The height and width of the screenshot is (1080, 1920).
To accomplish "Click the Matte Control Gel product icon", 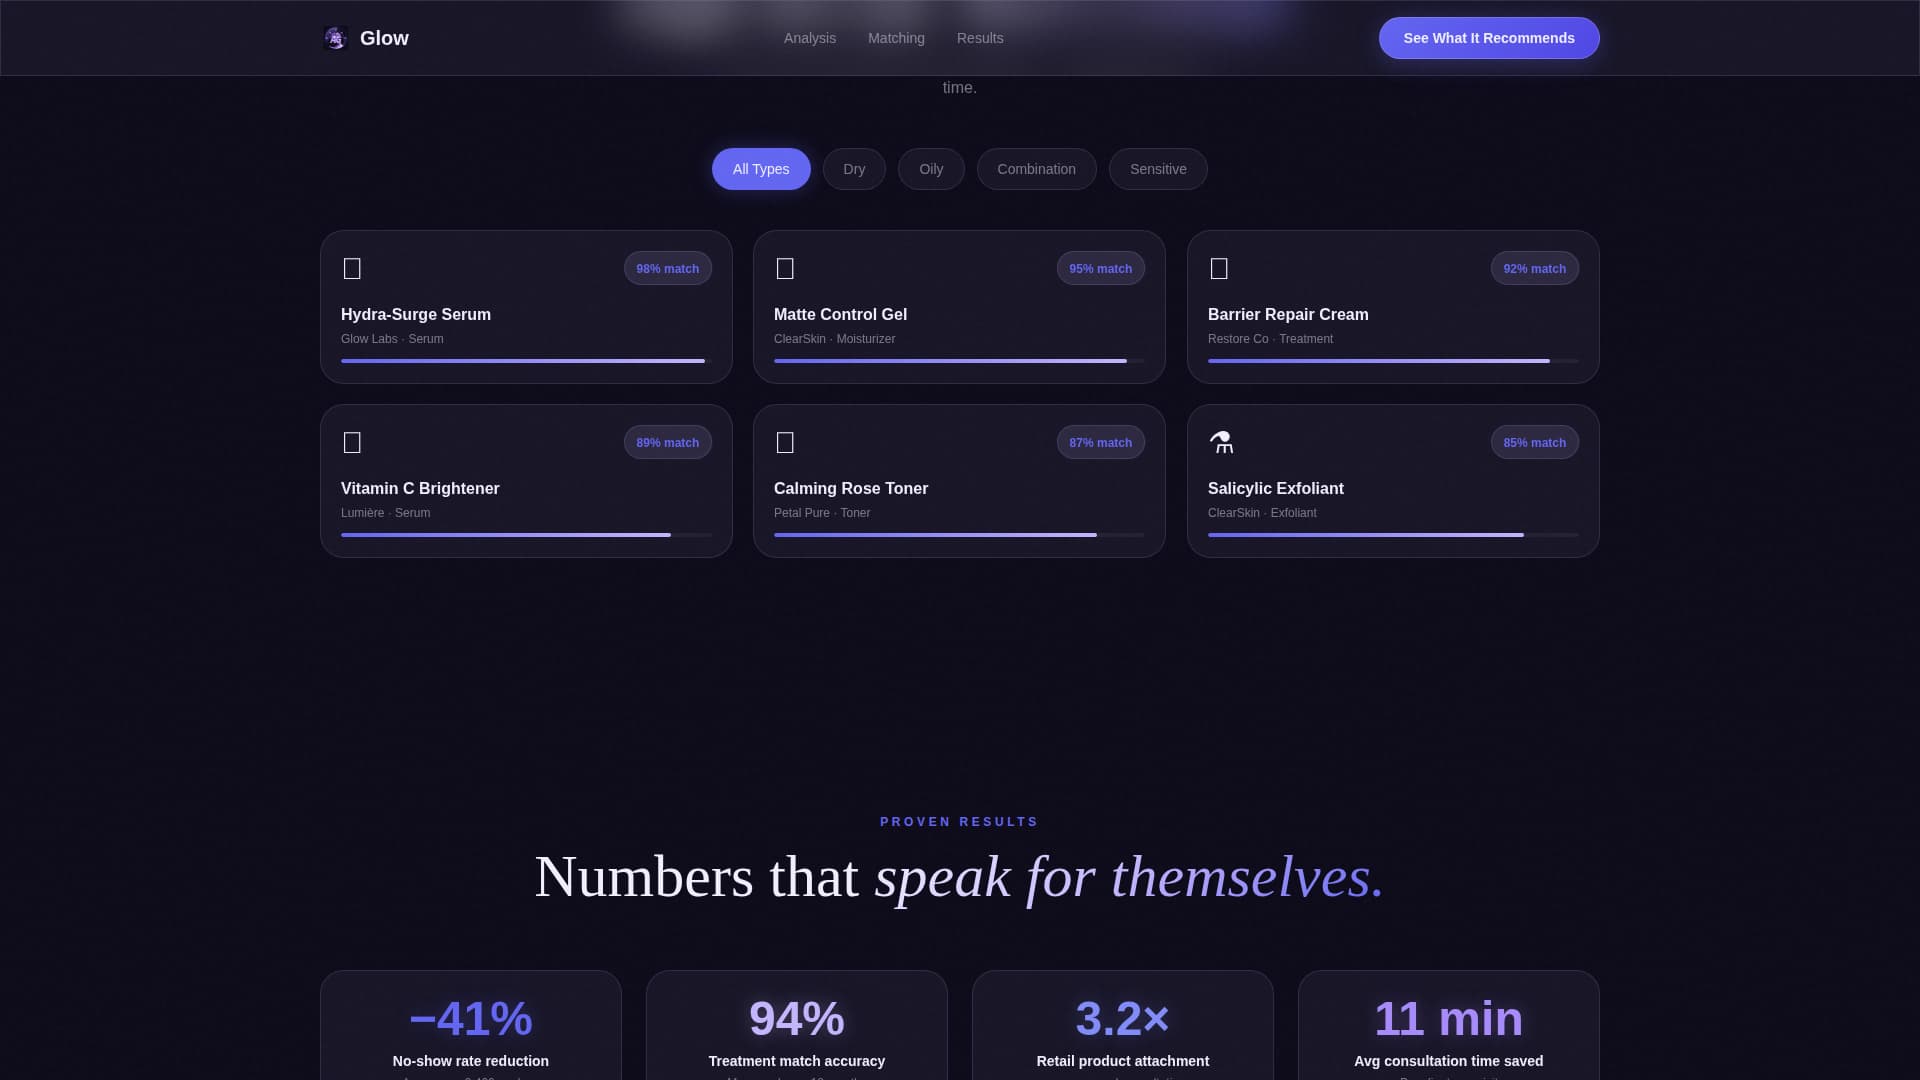I will click(x=785, y=268).
